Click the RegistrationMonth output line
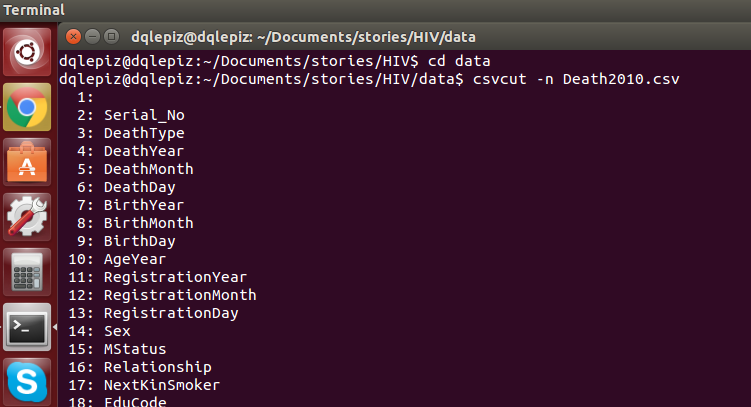 tap(162, 295)
